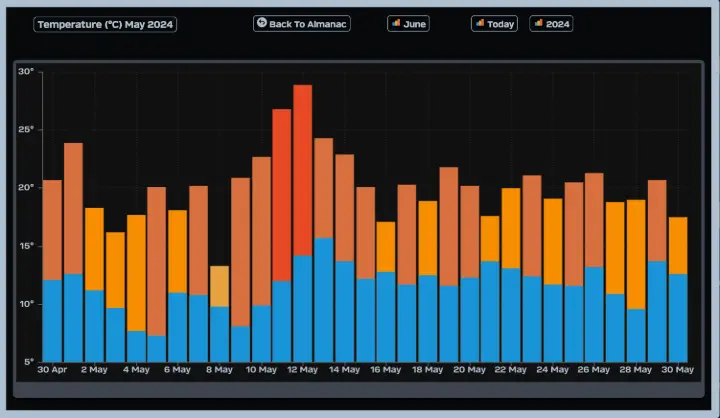Show Today's temperature chart
The height and width of the screenshot is (418, 720).
[x=495, y=23]
